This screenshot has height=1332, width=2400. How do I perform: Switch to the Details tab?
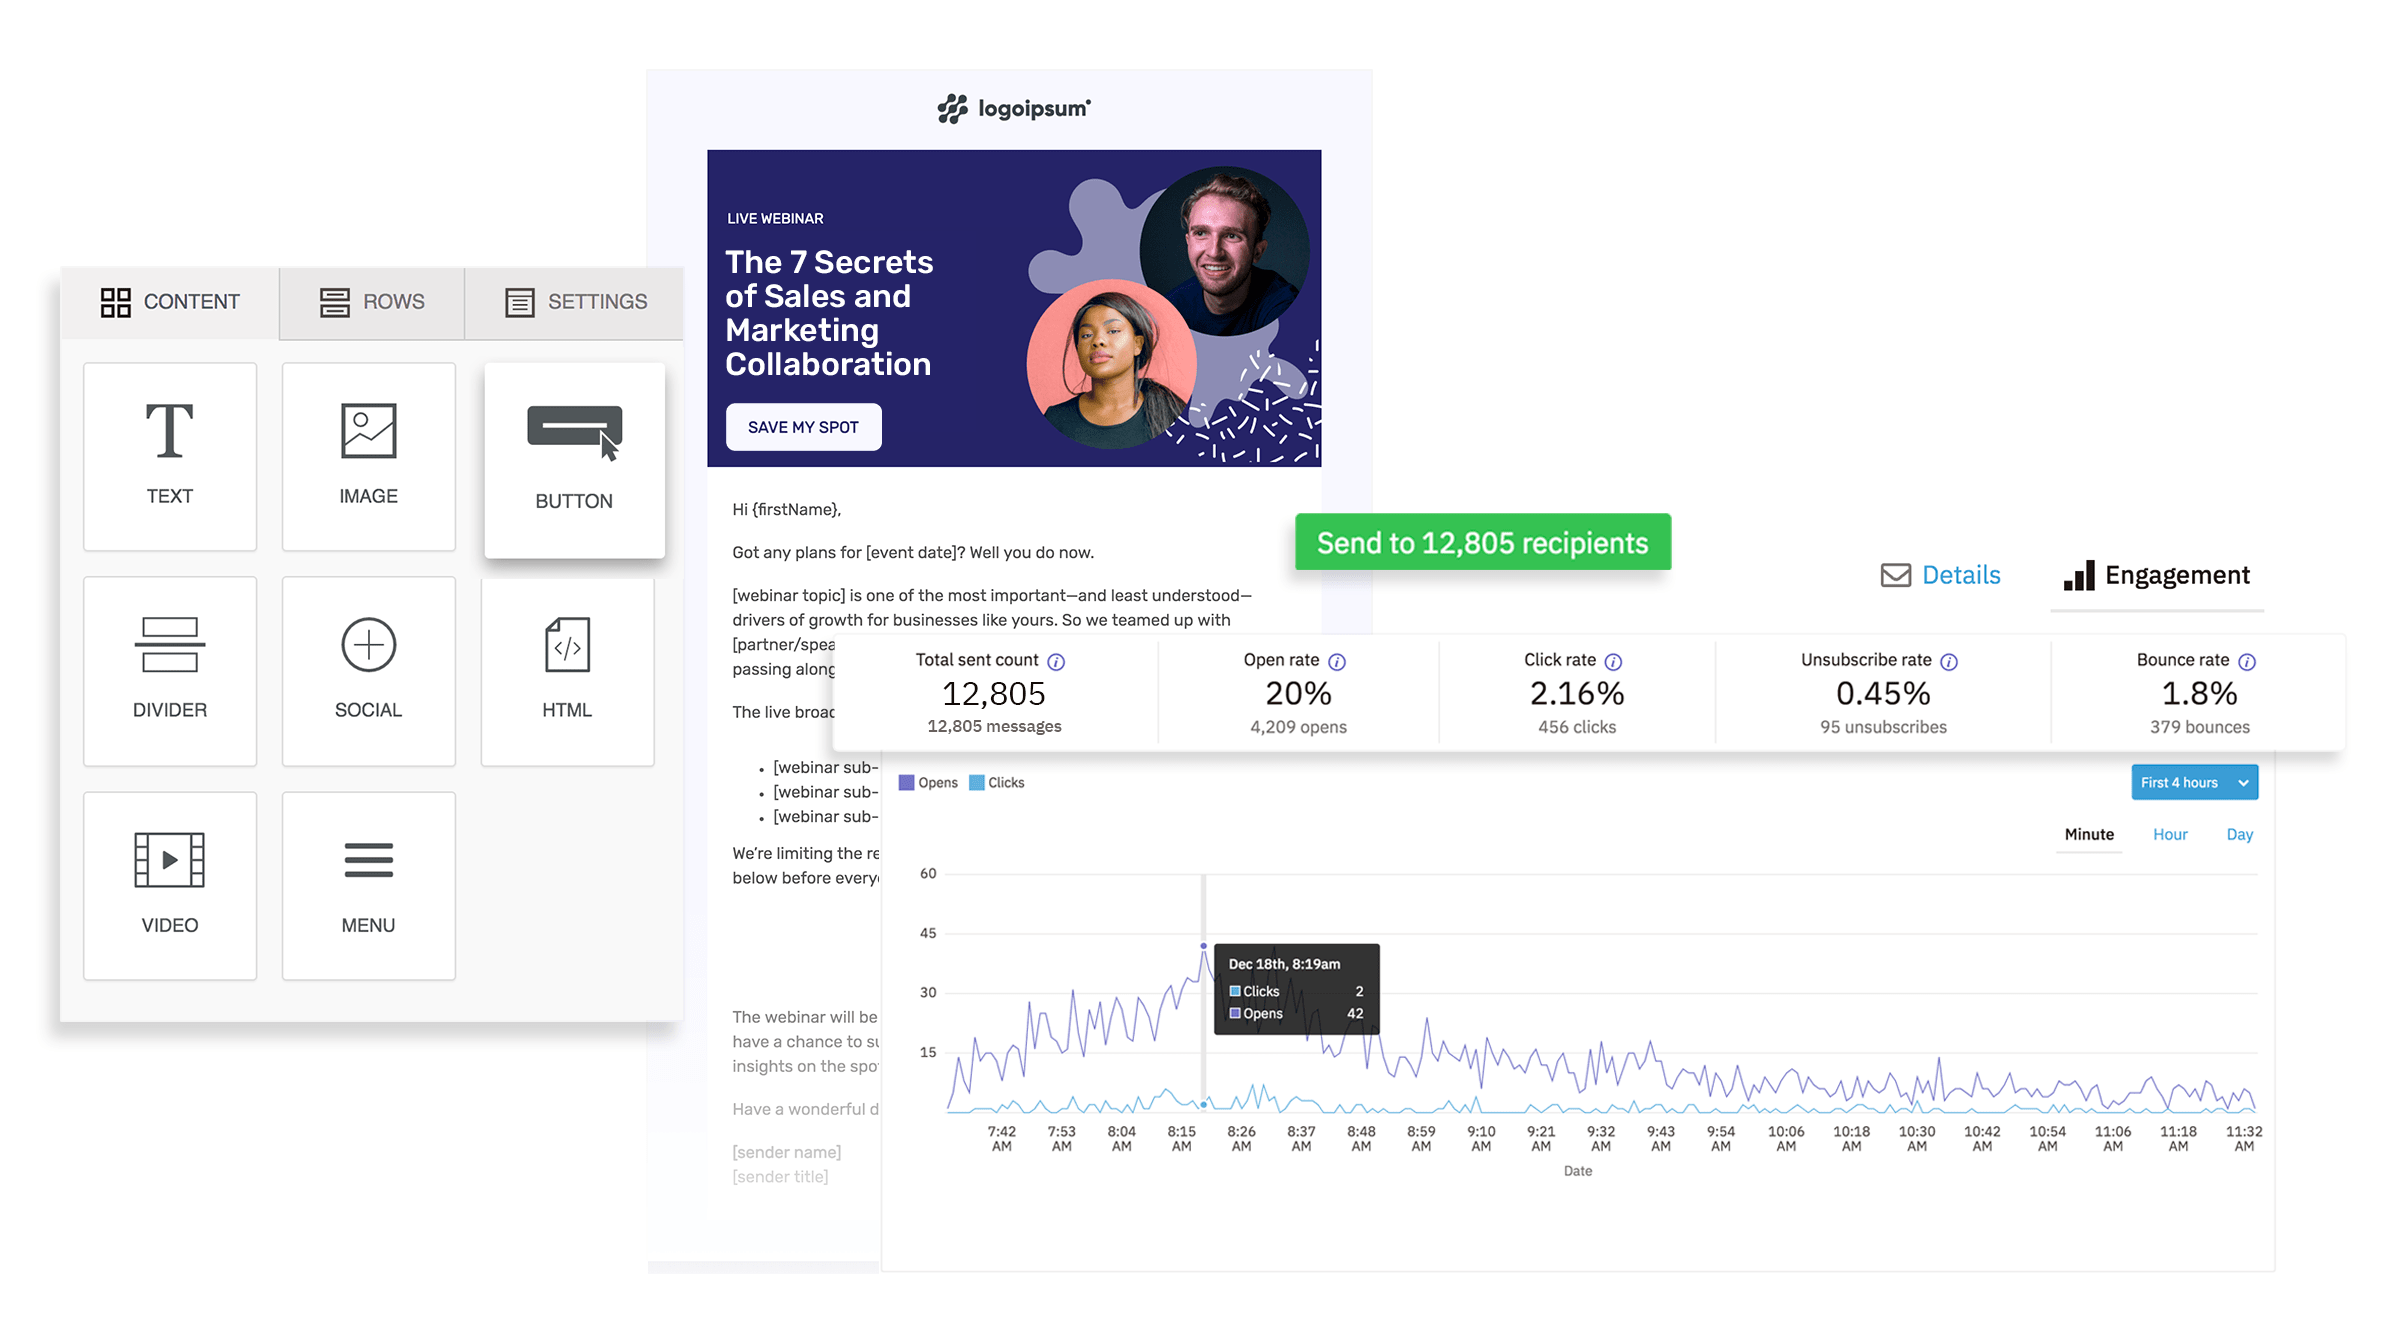click(1940, 575)
